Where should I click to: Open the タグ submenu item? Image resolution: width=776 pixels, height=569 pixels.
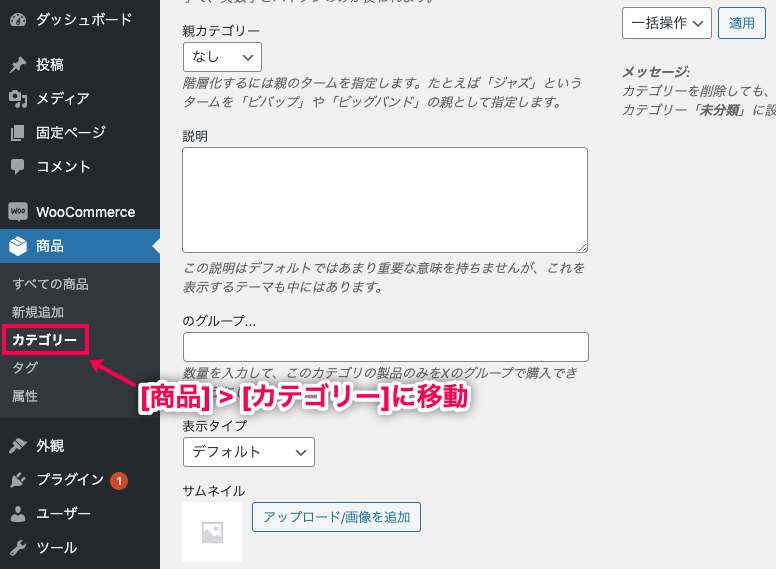pos(25,368)
